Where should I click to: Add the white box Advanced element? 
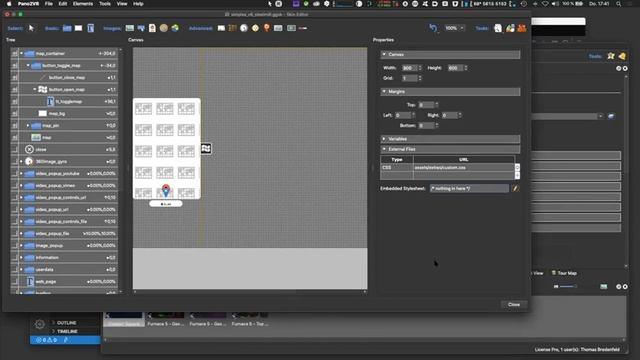(x=221, y=28)
